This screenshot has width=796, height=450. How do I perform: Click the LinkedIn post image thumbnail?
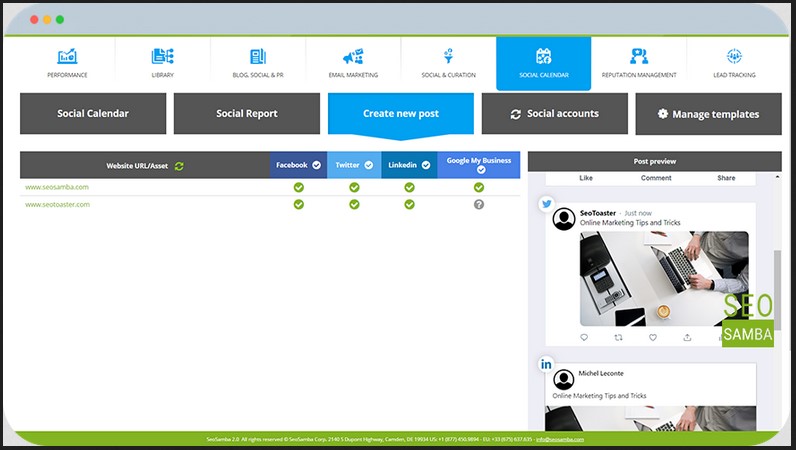[x=651, y=418]
